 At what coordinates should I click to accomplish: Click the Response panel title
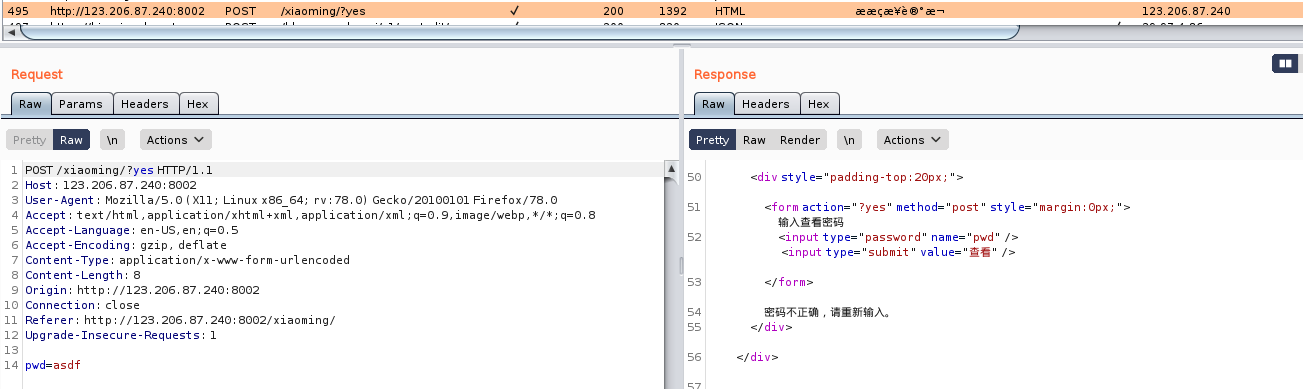(725, 74)
